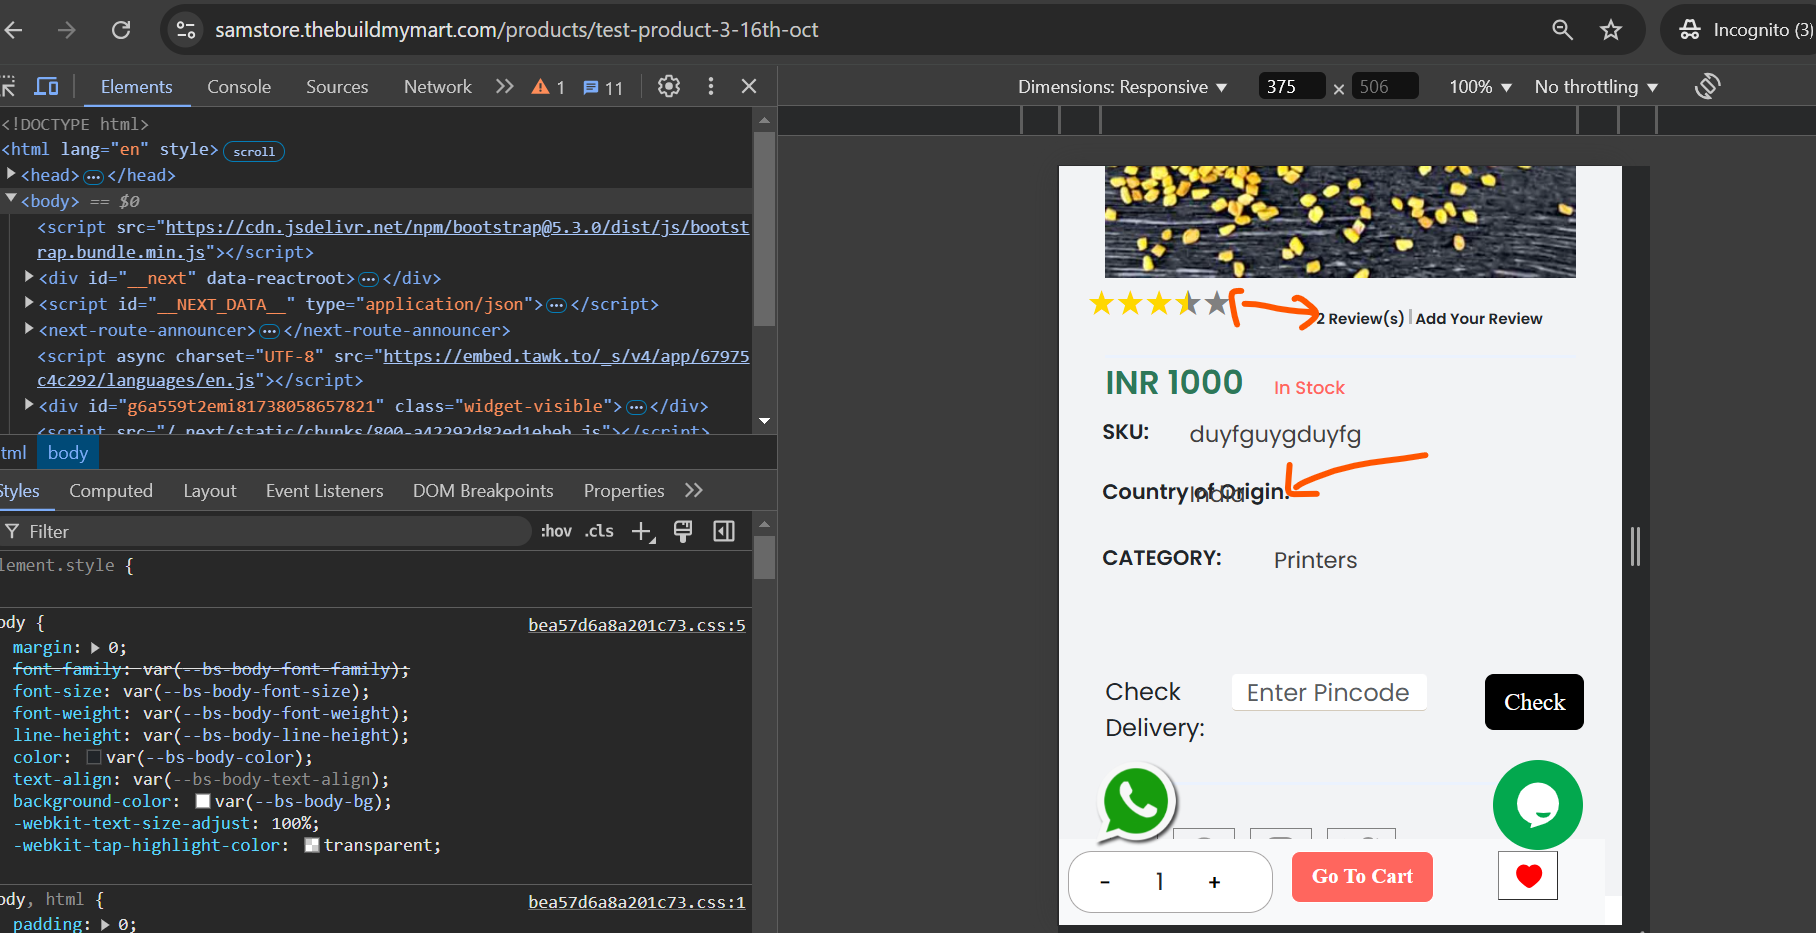Click the rotate device orientation icon
This screenshot has height=933, width=1816.
[x=1708, y=86]
